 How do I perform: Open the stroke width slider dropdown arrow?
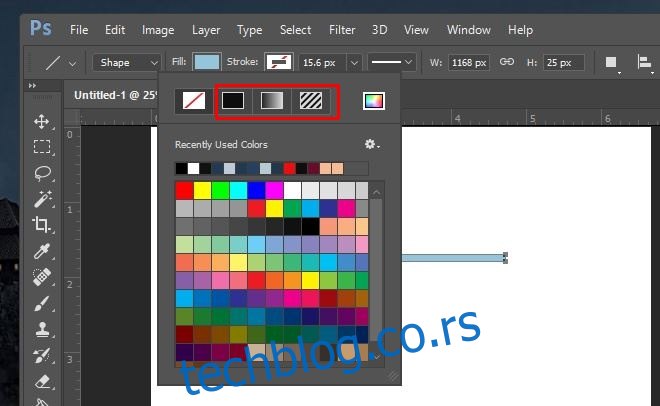click(354, 63)
